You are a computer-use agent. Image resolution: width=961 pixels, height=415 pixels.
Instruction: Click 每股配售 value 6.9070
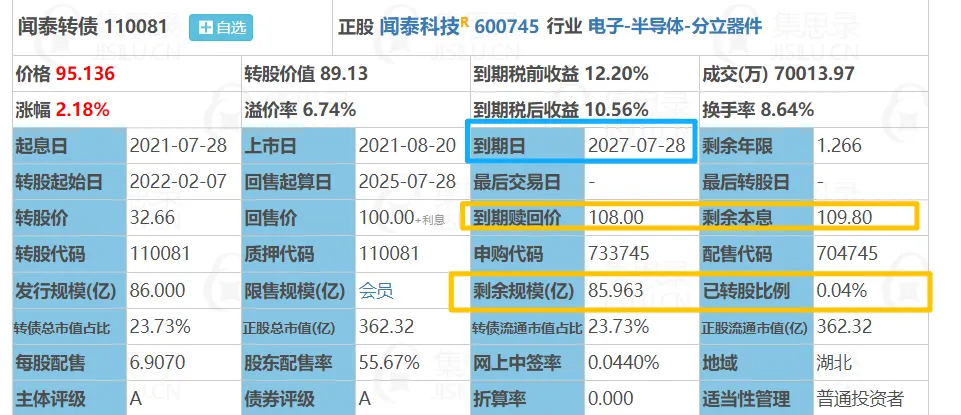click(158, 362)
